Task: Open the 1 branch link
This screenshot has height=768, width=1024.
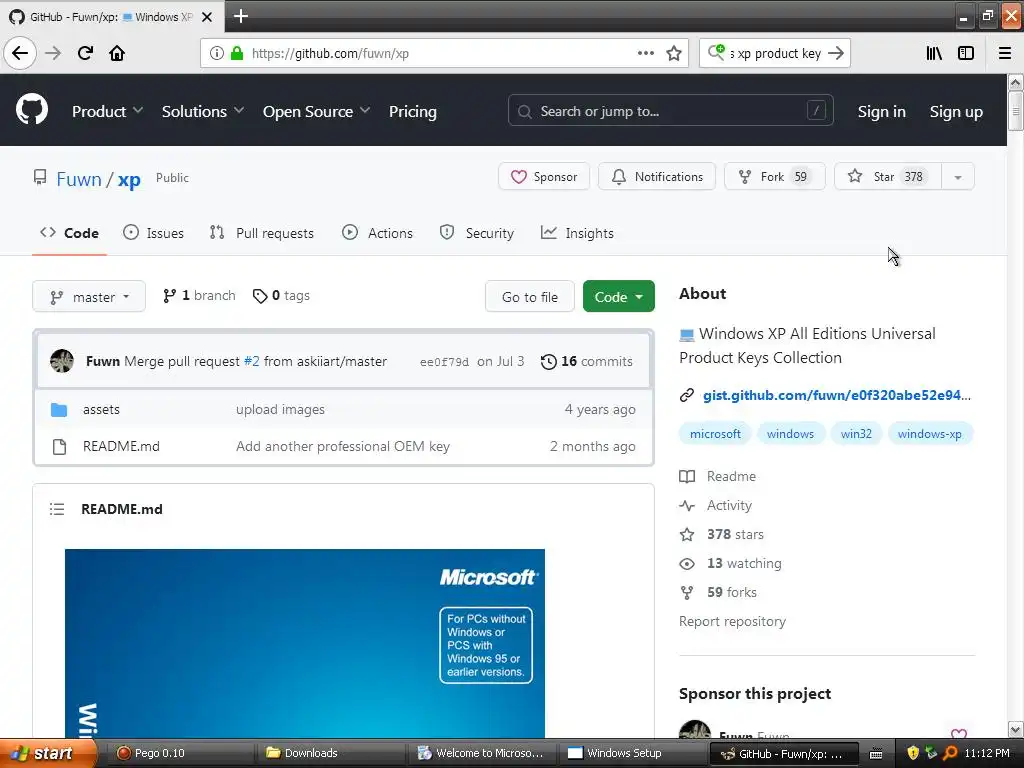Action: pos(199,296)
